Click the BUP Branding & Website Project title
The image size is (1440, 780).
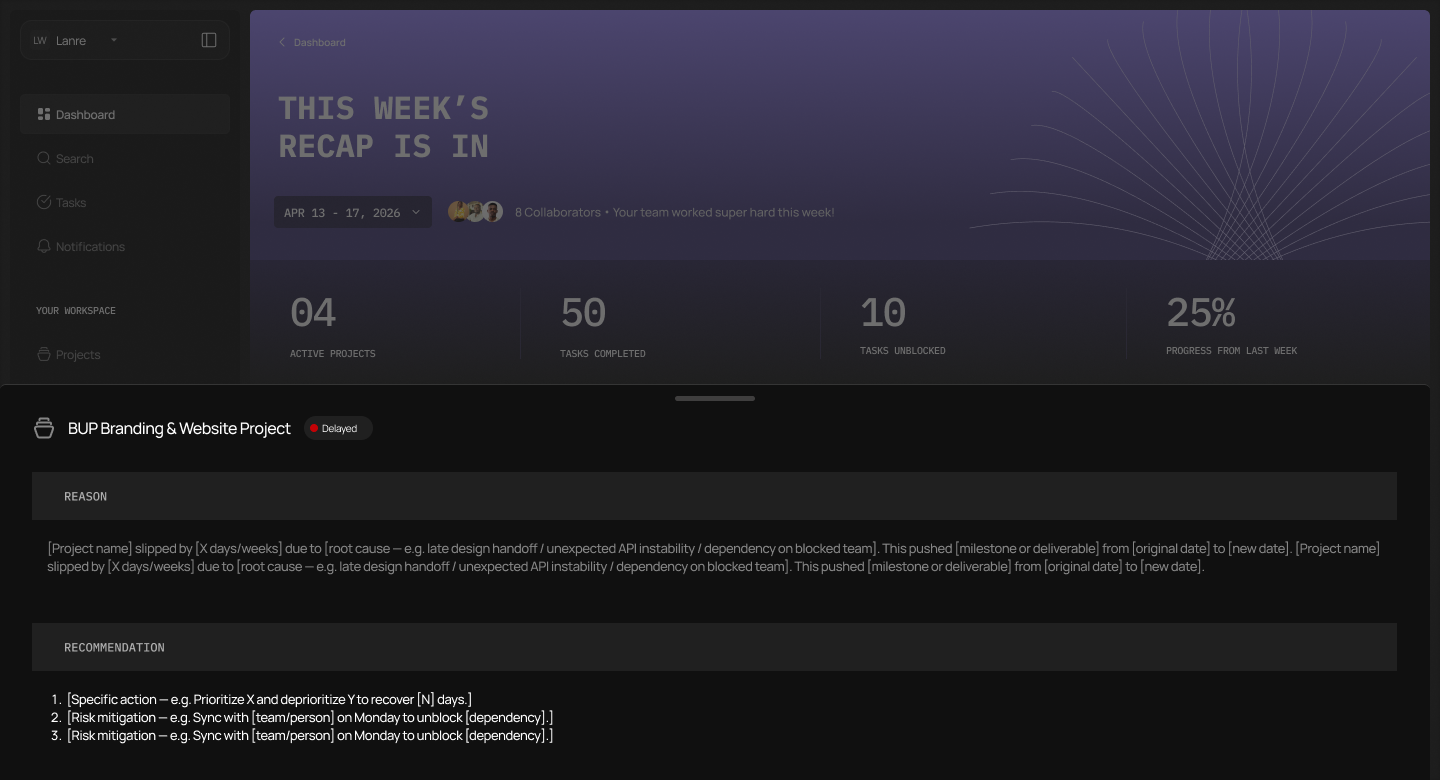point(179,428)
